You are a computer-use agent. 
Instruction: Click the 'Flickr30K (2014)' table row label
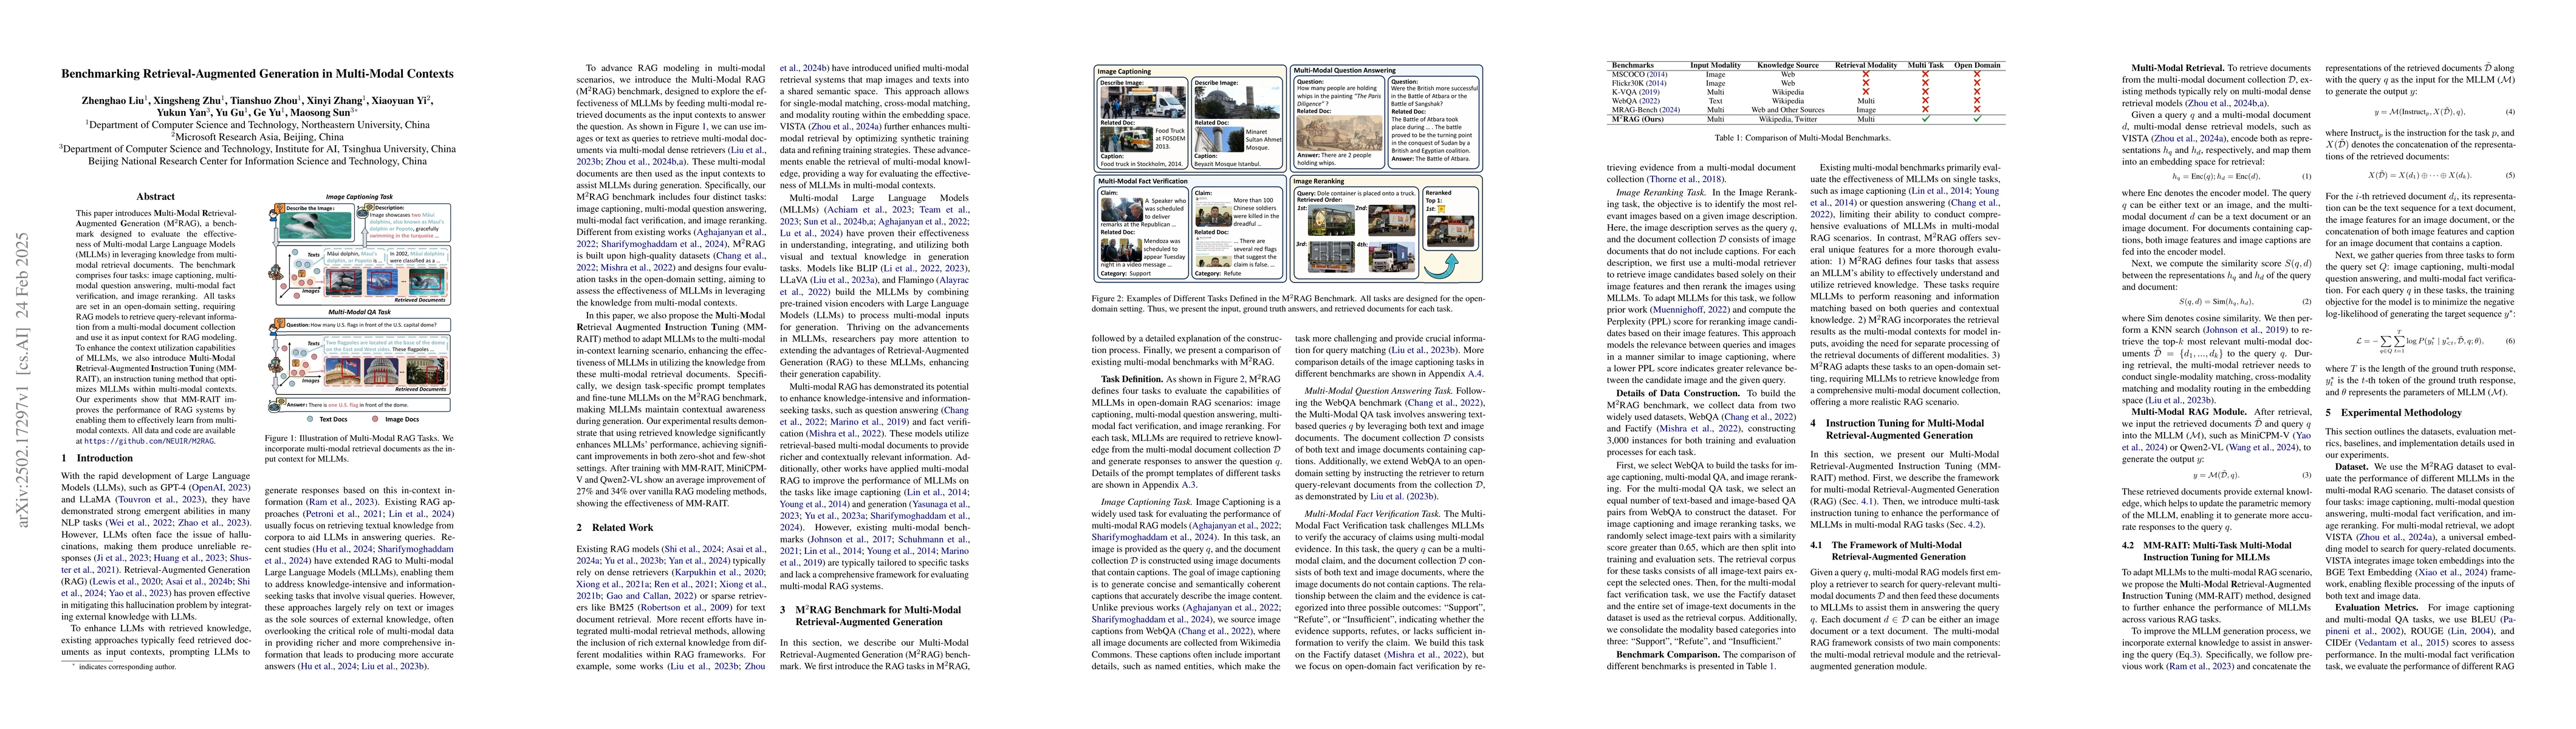pos(1640,84)
